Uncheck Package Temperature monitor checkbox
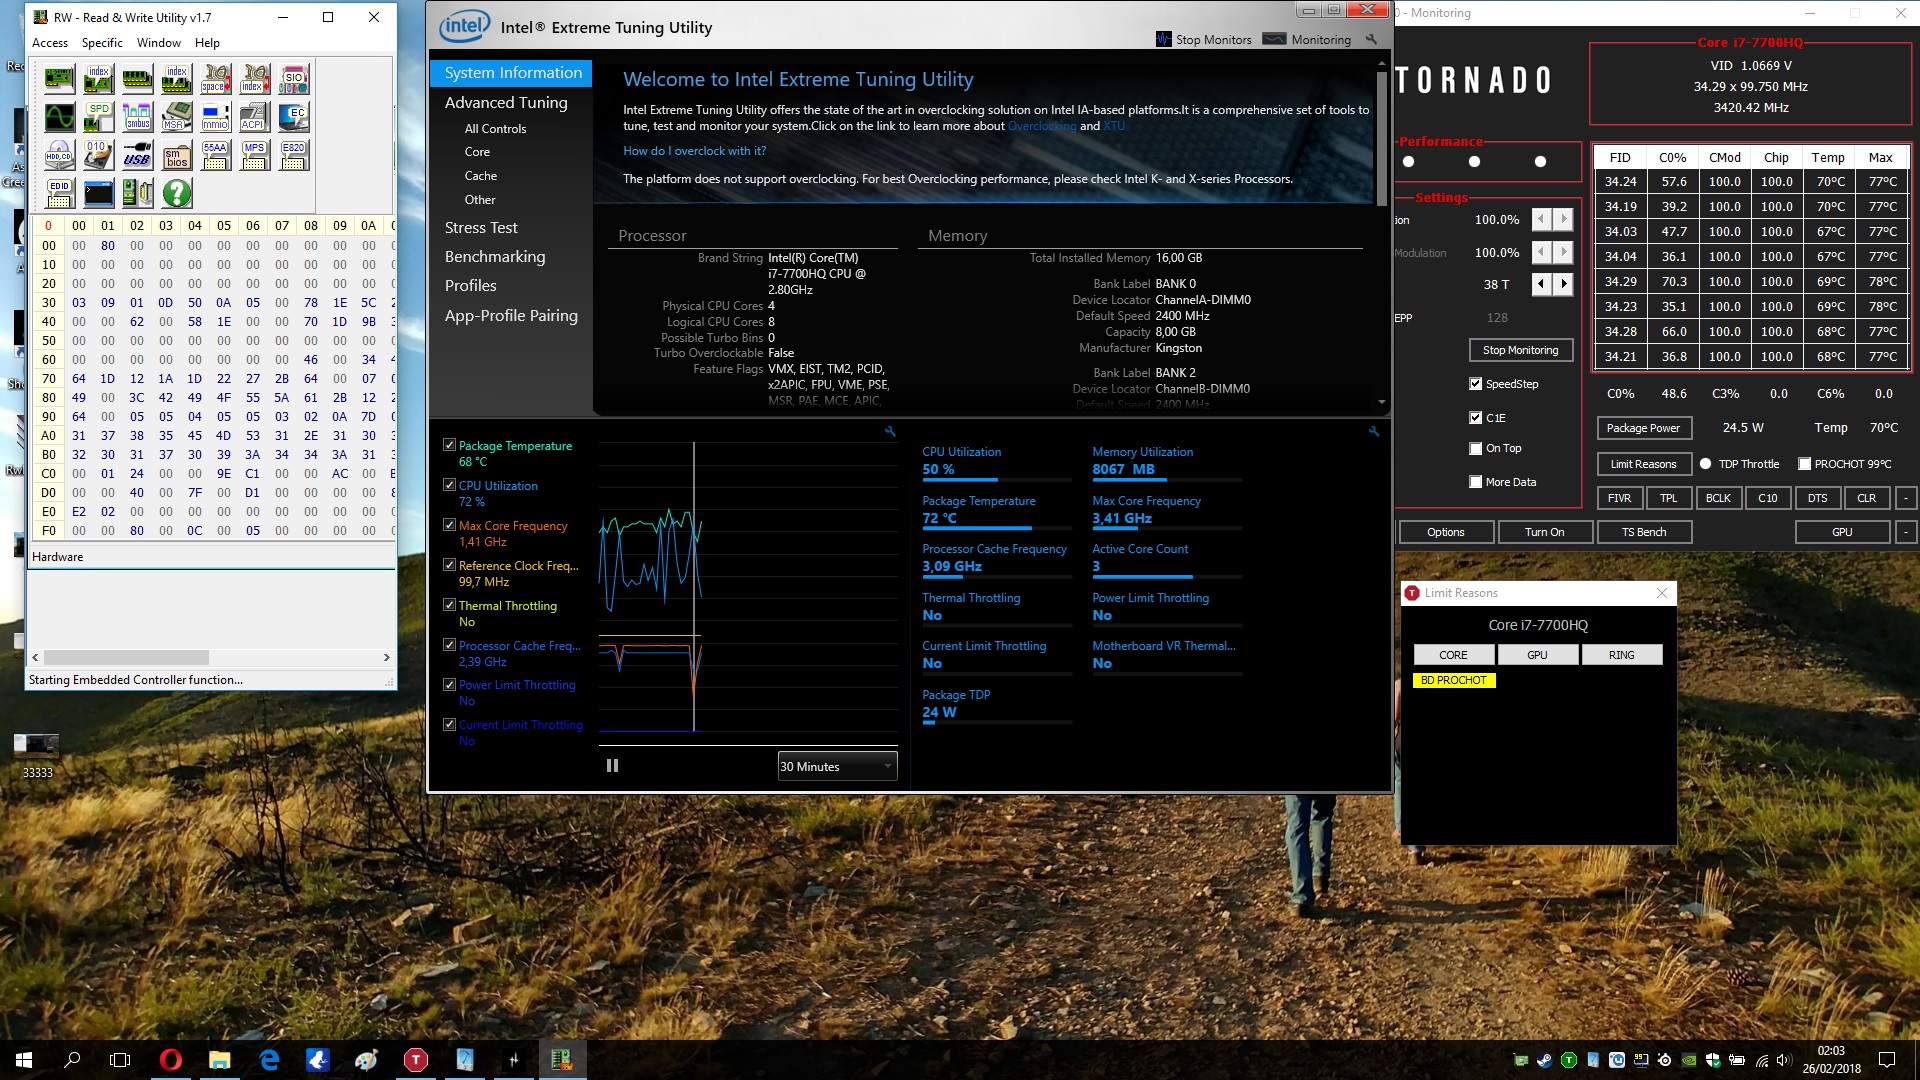The width and height of the screenshot is (1920, 1080). coord(449,445)
